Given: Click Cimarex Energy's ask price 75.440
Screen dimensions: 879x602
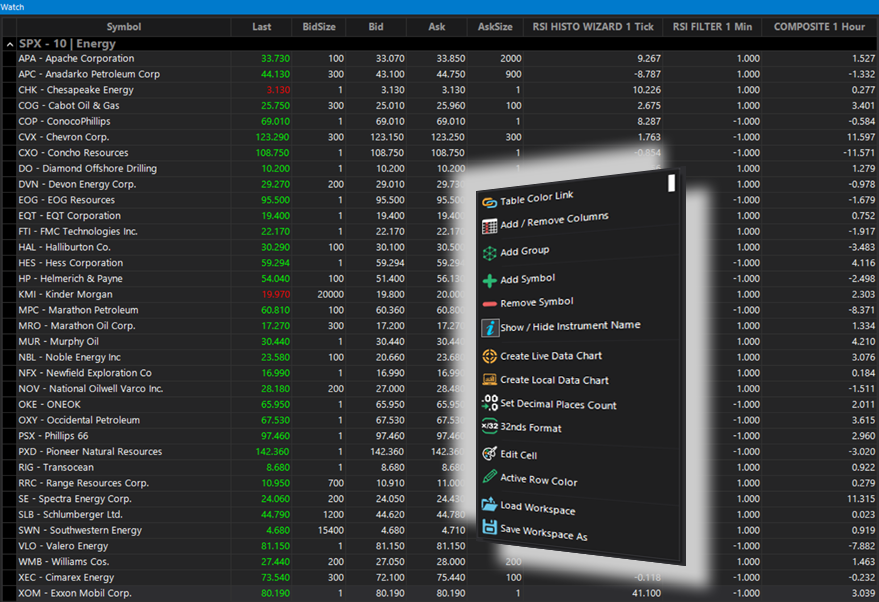Looking at the screenshot, I should tap(451, 577).
